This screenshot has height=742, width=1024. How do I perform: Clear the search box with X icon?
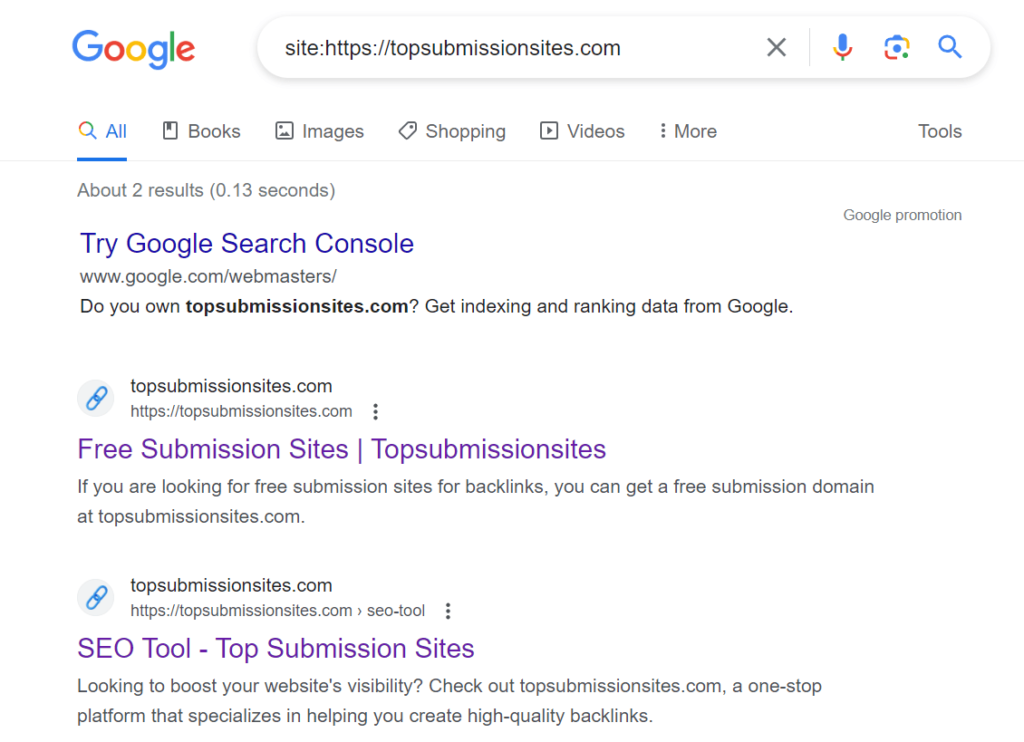point(776,47)
